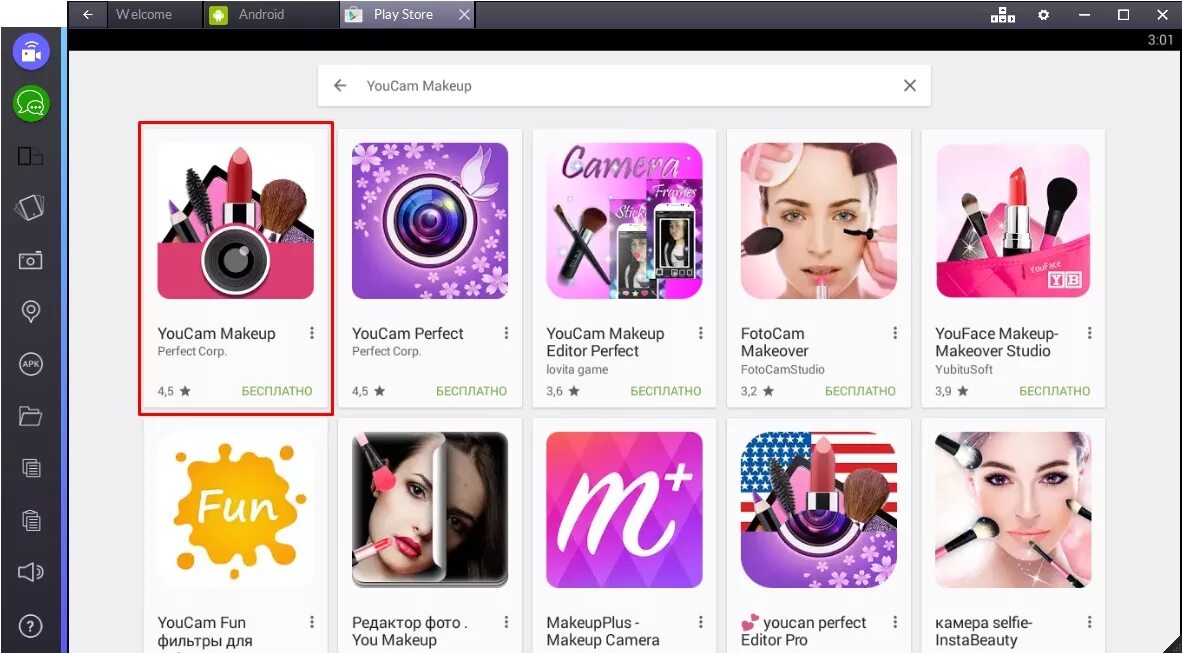This screenshot has height=653, width=1182.
Task: Click FotoCamStudio developer name
Action: pyautogui.click(x=782, y=369)
